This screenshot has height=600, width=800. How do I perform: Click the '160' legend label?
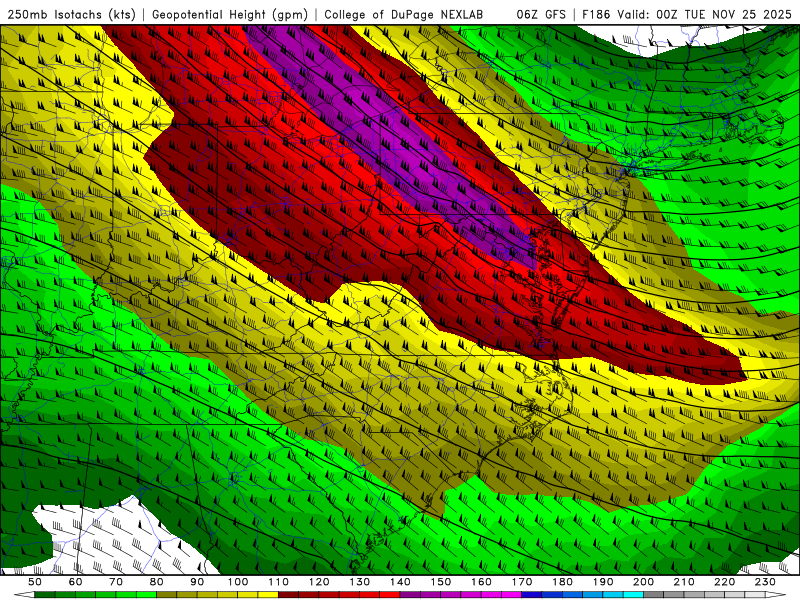(x=481, y=582)
